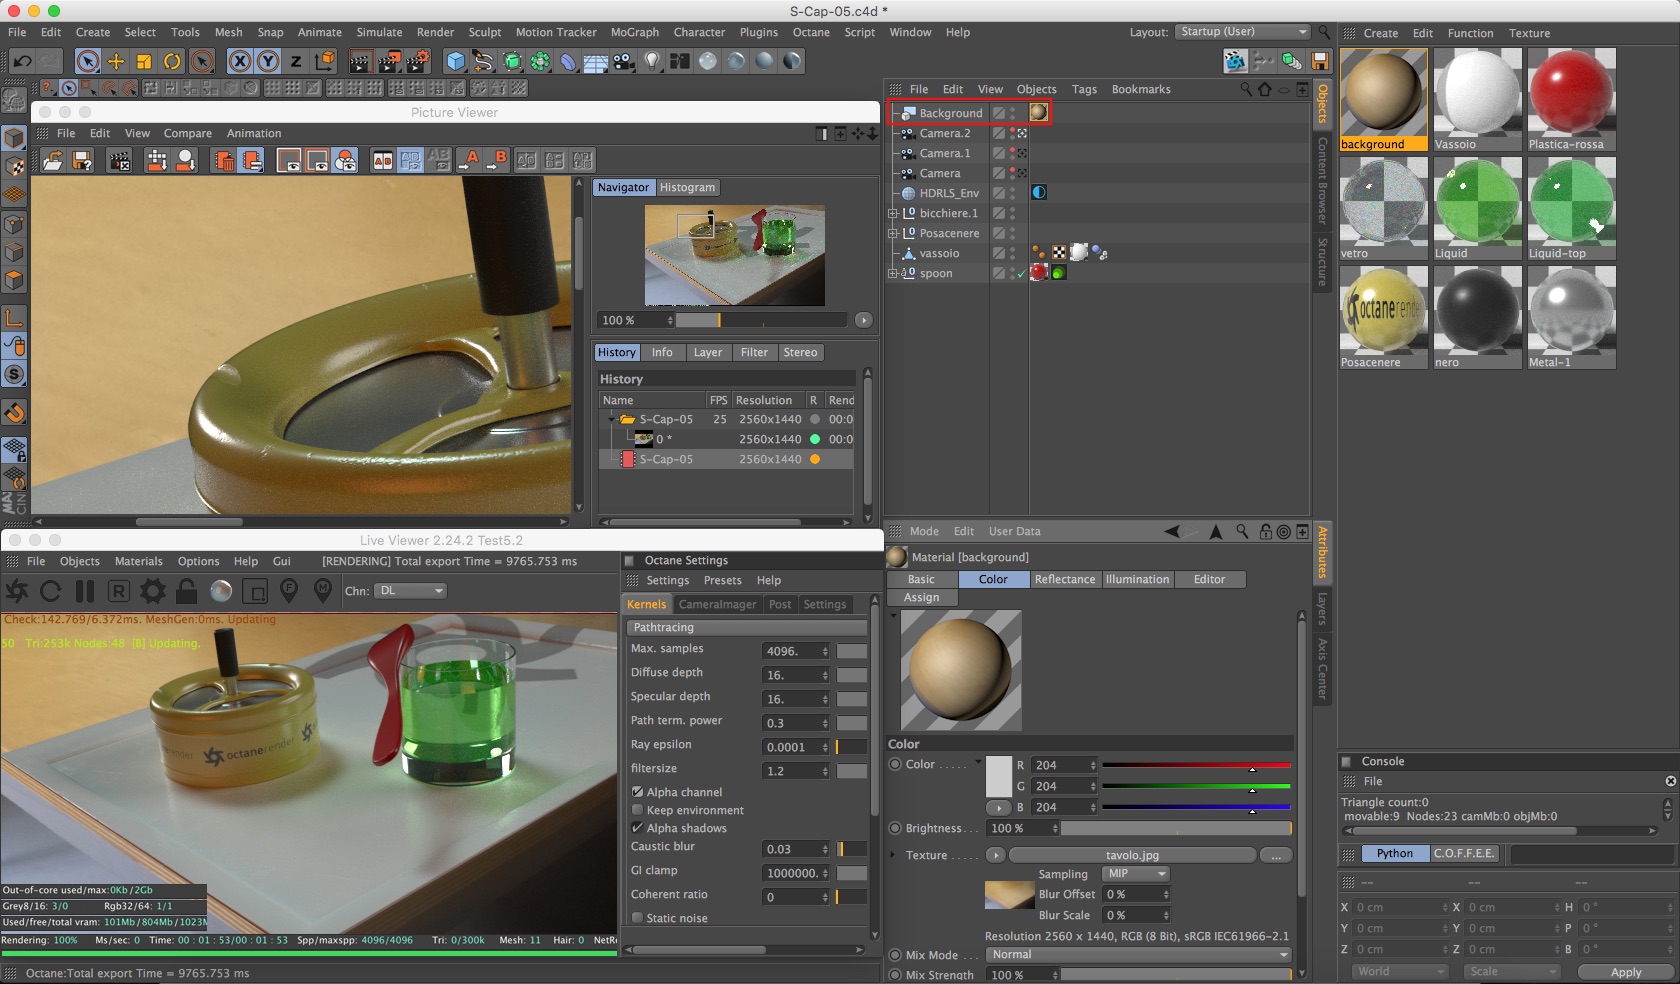Expand the bicchiere.1 object in the tree
The height and width of the screenshot is (984, 1680).
point(893,213)
